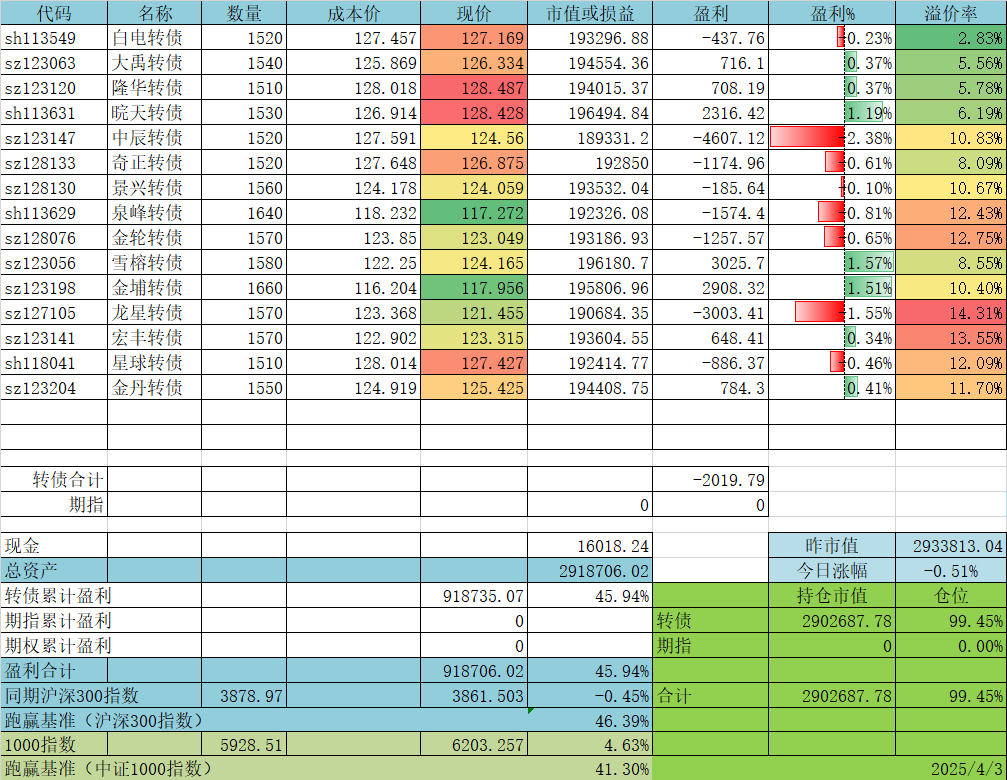This screenshot has width=1007, height=780.
Task: Click market value cell 192850
Action: tap(590, 163)
